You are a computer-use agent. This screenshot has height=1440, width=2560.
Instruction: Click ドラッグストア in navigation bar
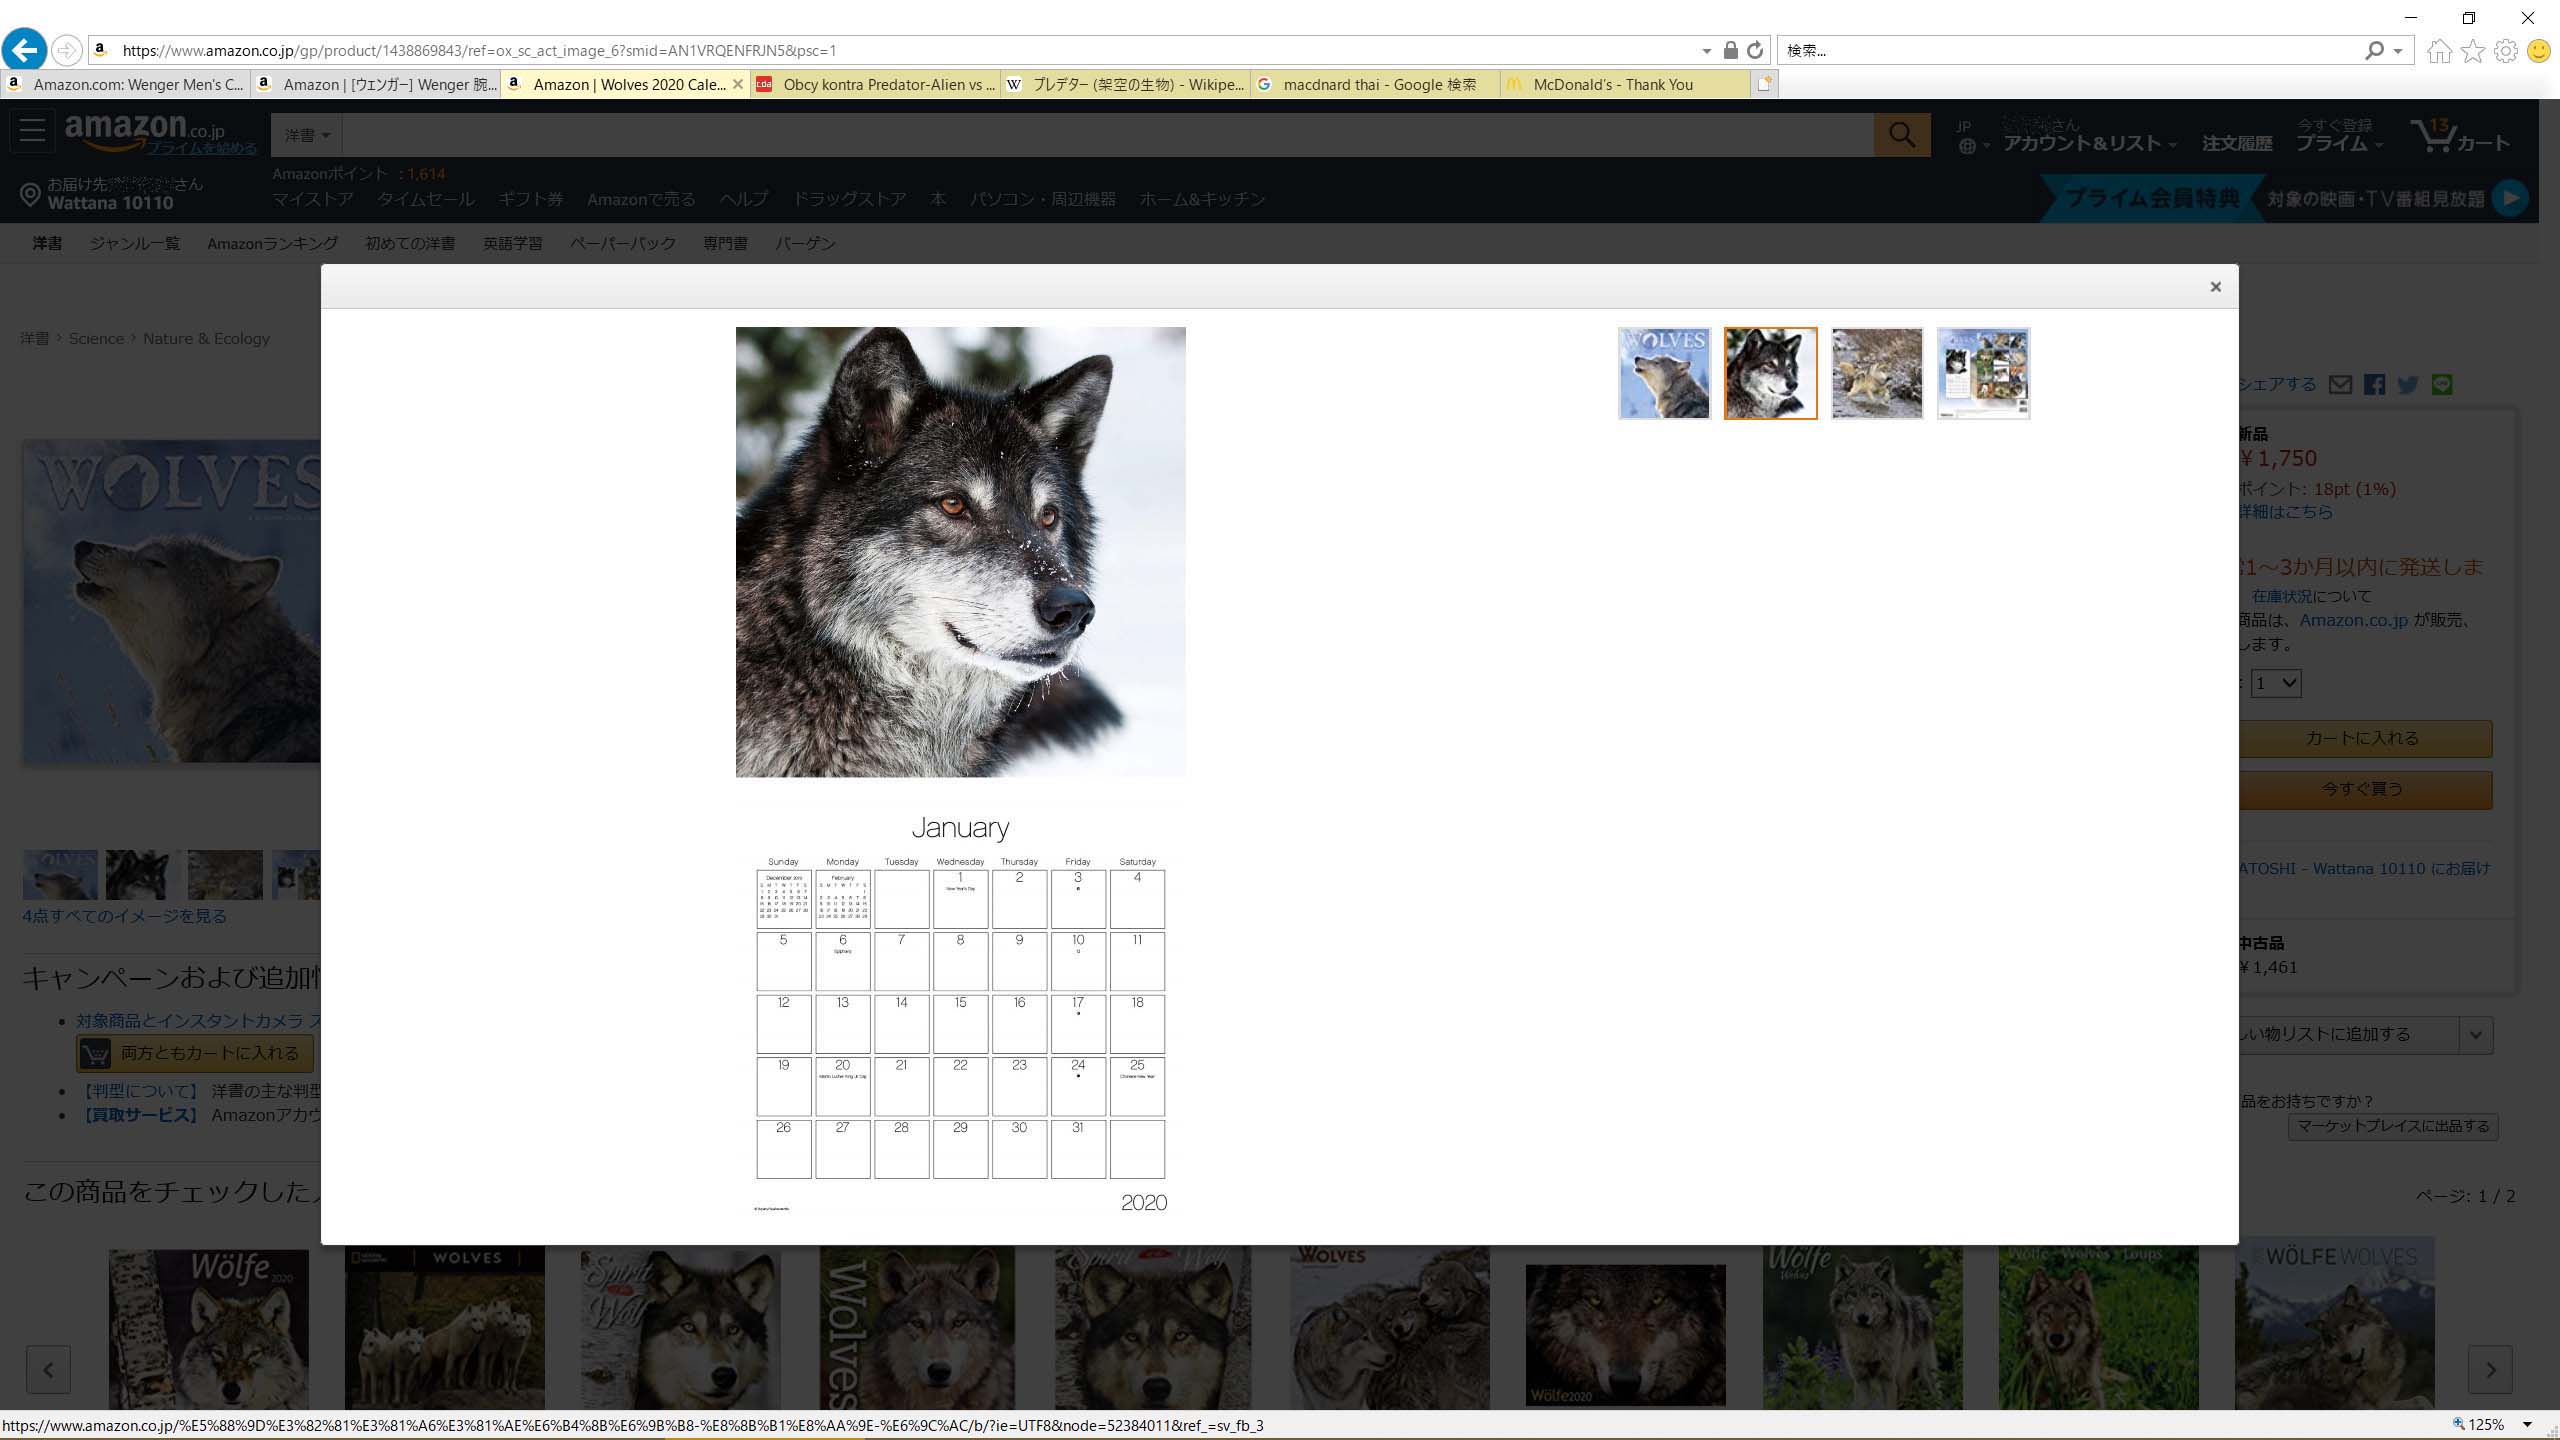pos(849,199)
